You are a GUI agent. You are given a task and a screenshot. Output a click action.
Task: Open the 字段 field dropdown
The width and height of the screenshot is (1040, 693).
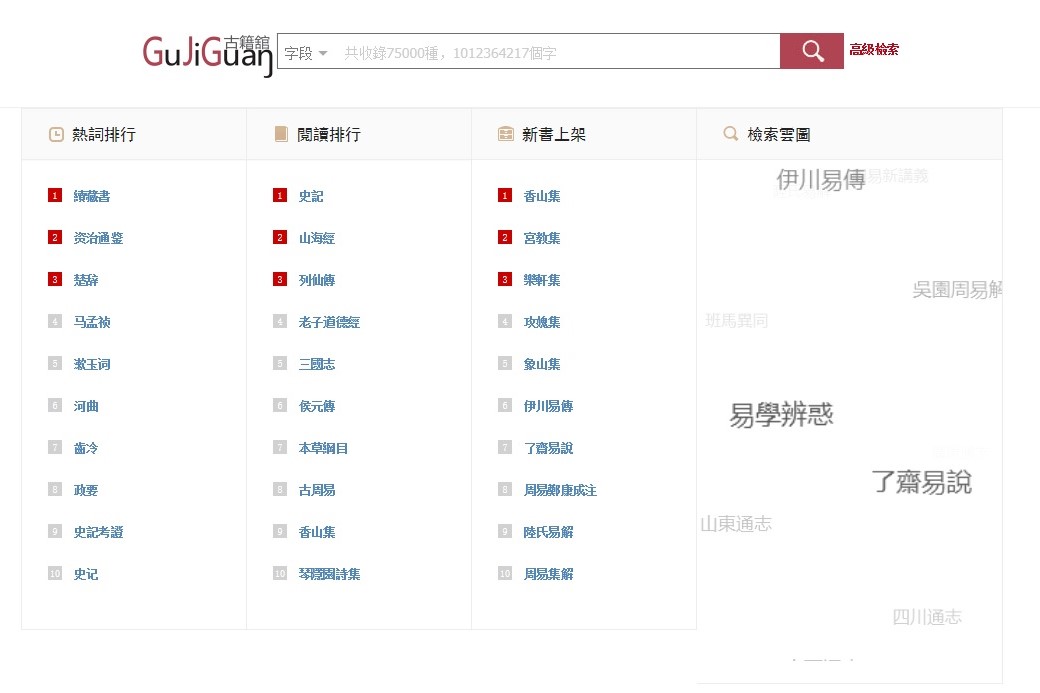(305, 53)
